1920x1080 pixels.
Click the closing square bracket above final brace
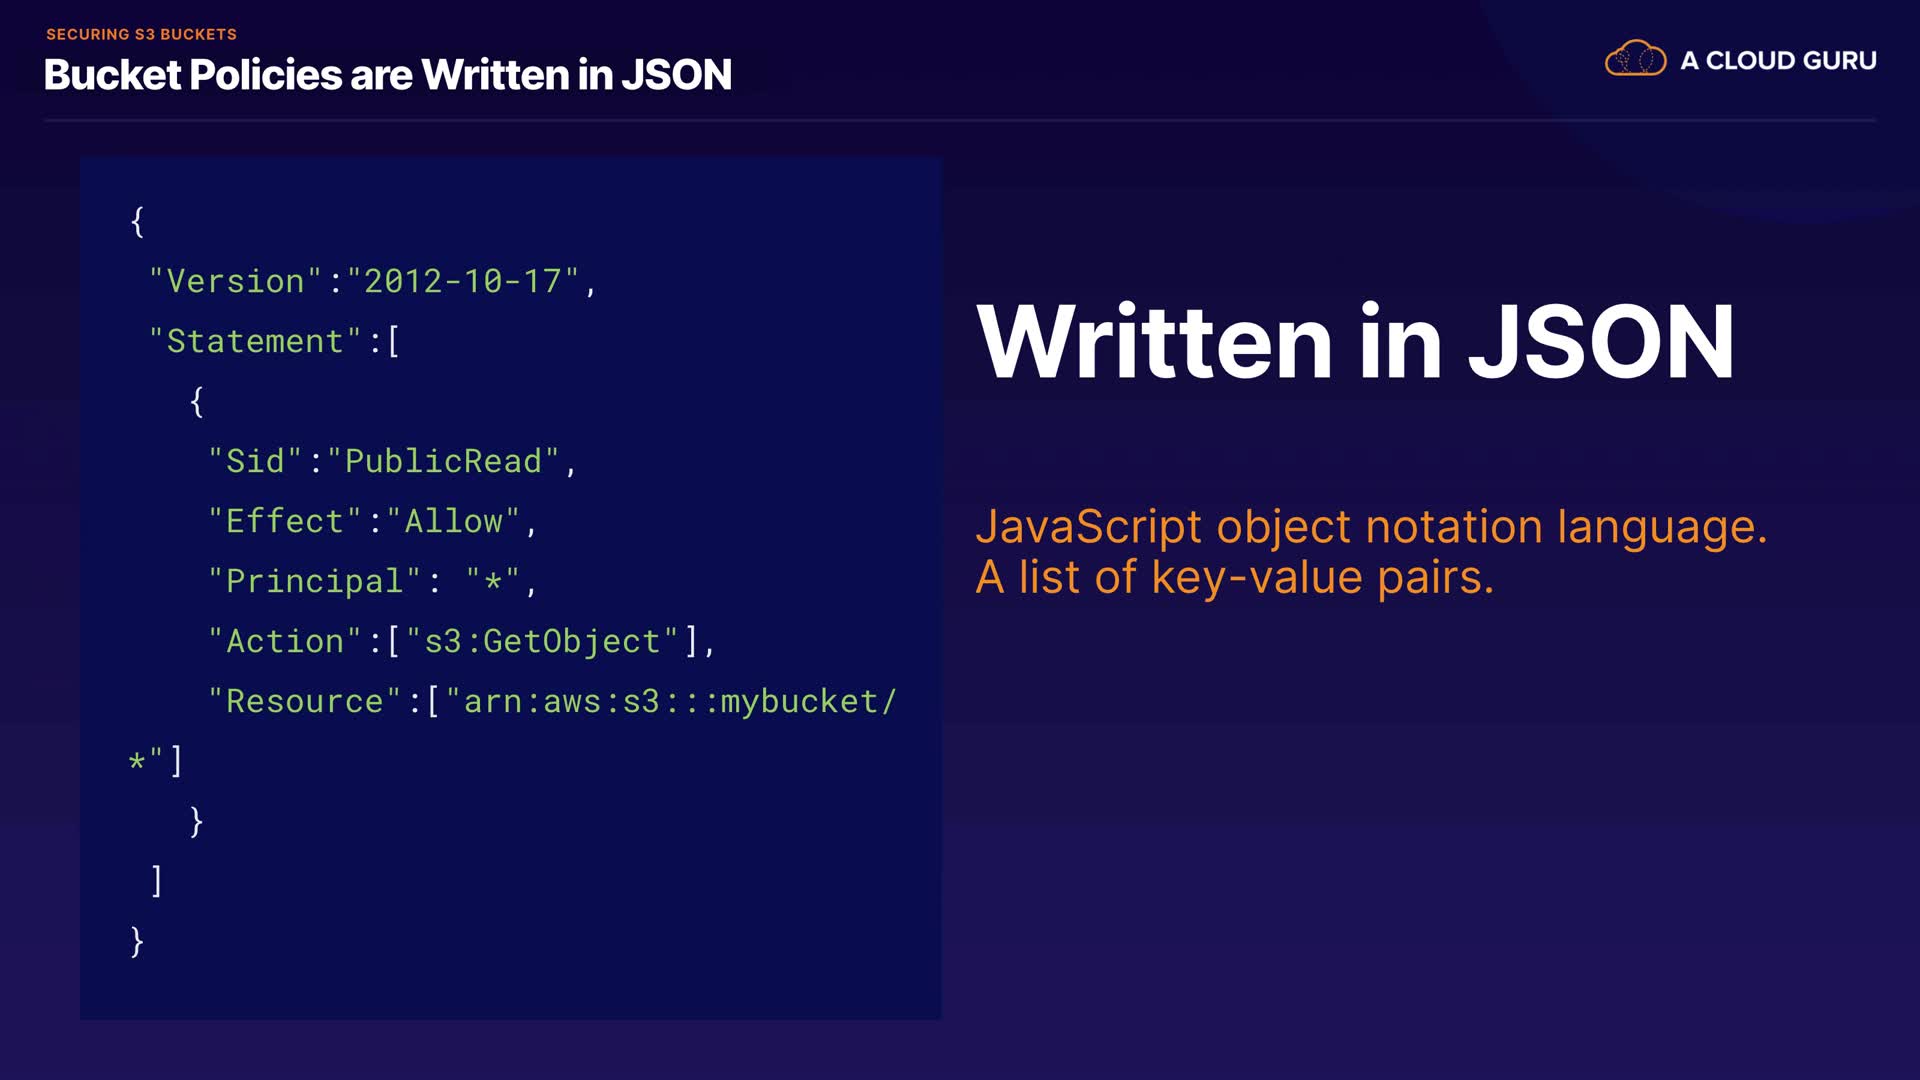[x=156, y=881]
